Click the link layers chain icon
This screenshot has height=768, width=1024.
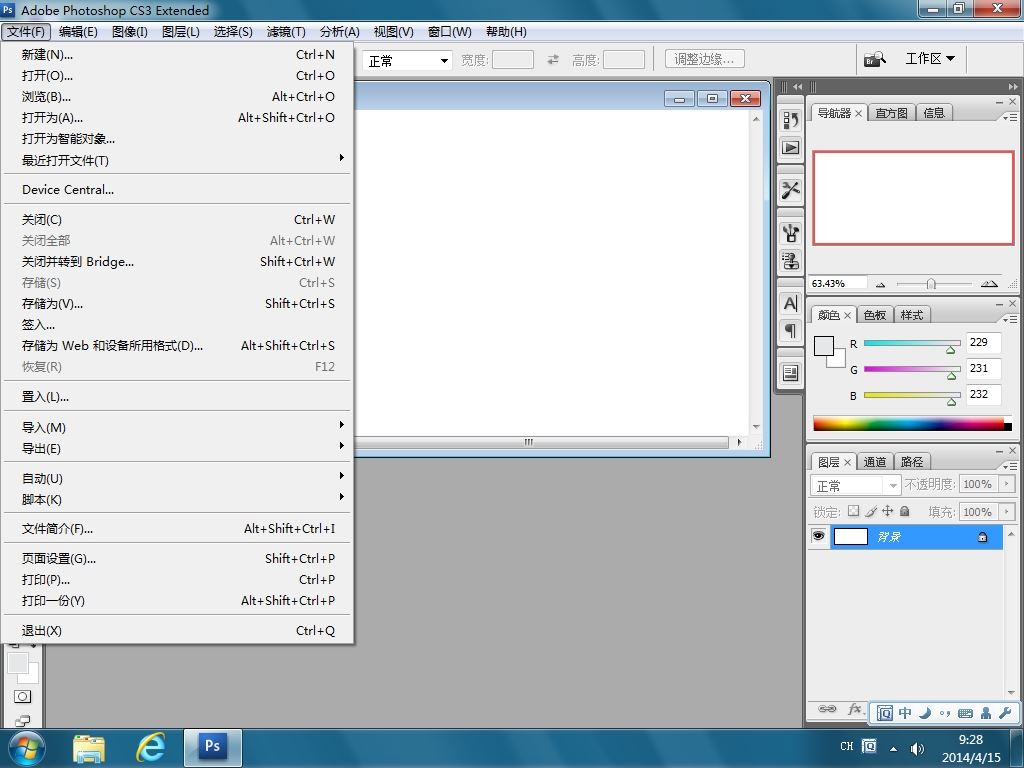827,709
